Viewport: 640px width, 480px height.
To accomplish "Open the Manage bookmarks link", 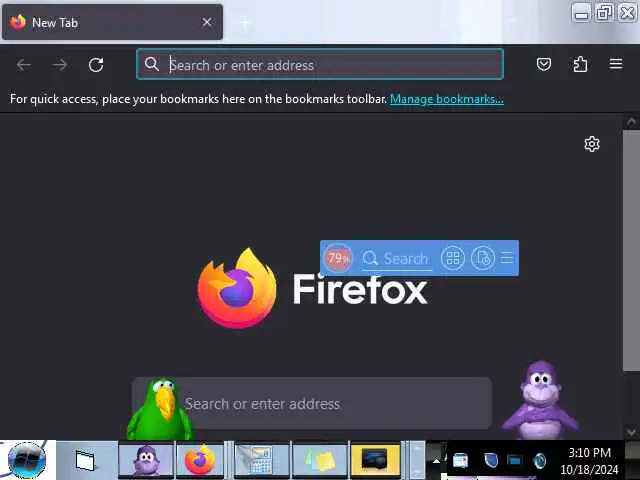I will [447, 99].
